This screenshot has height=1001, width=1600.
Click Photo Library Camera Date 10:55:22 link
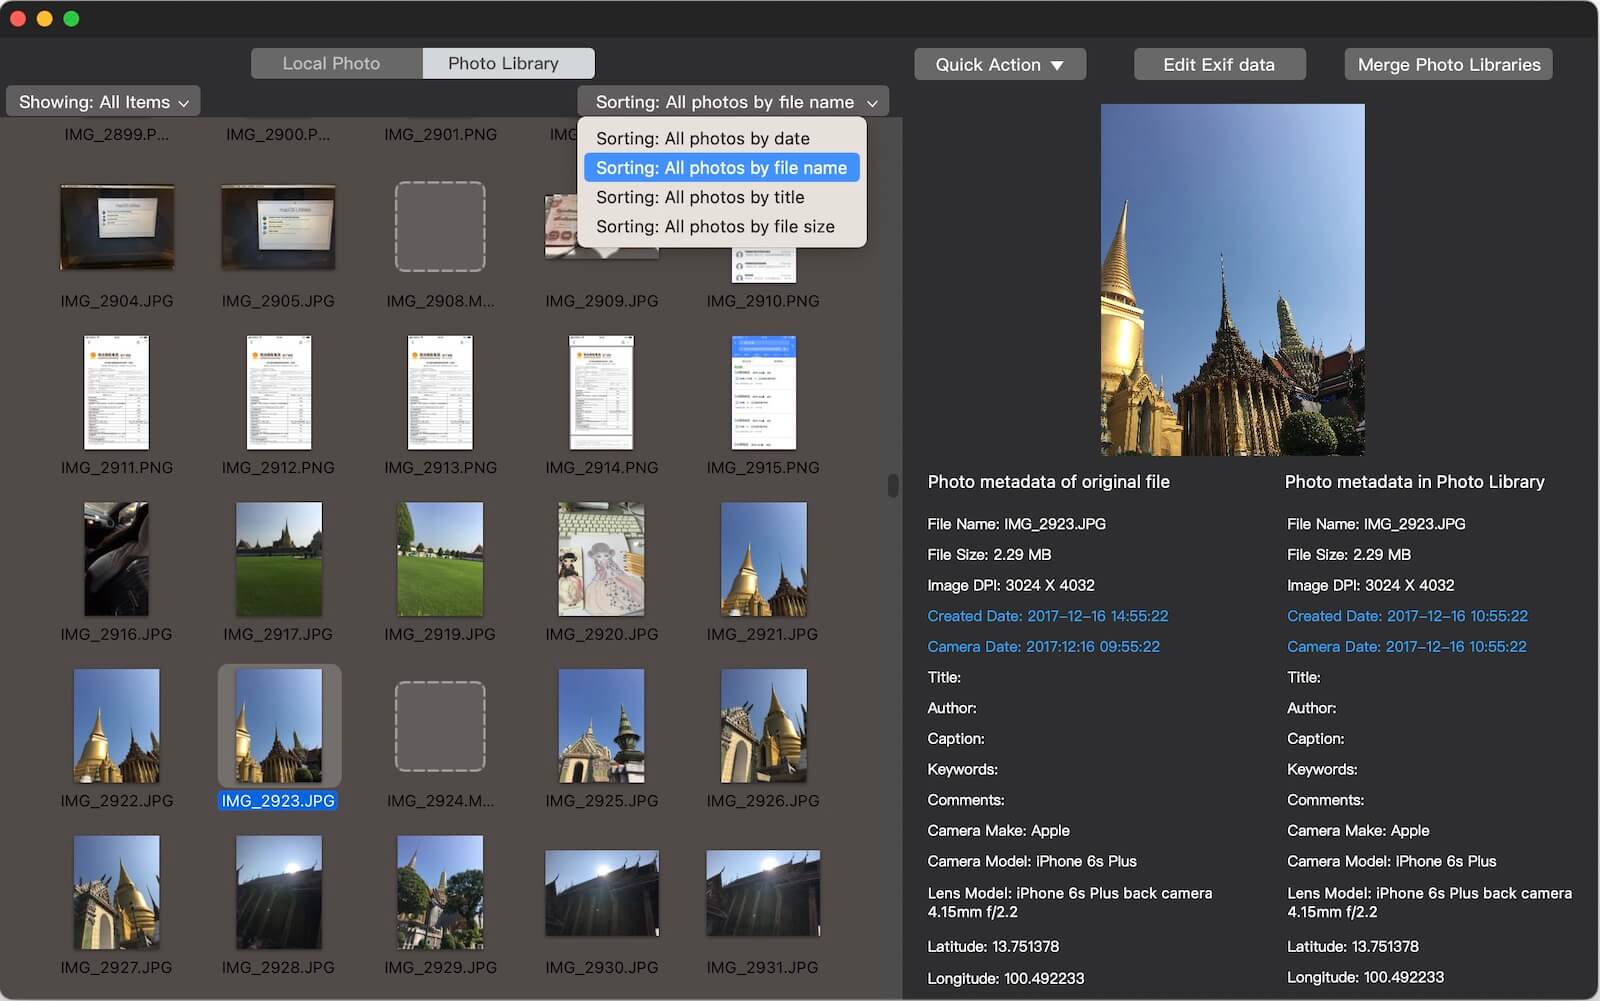pyautogui.click(x=1406, y=647)
